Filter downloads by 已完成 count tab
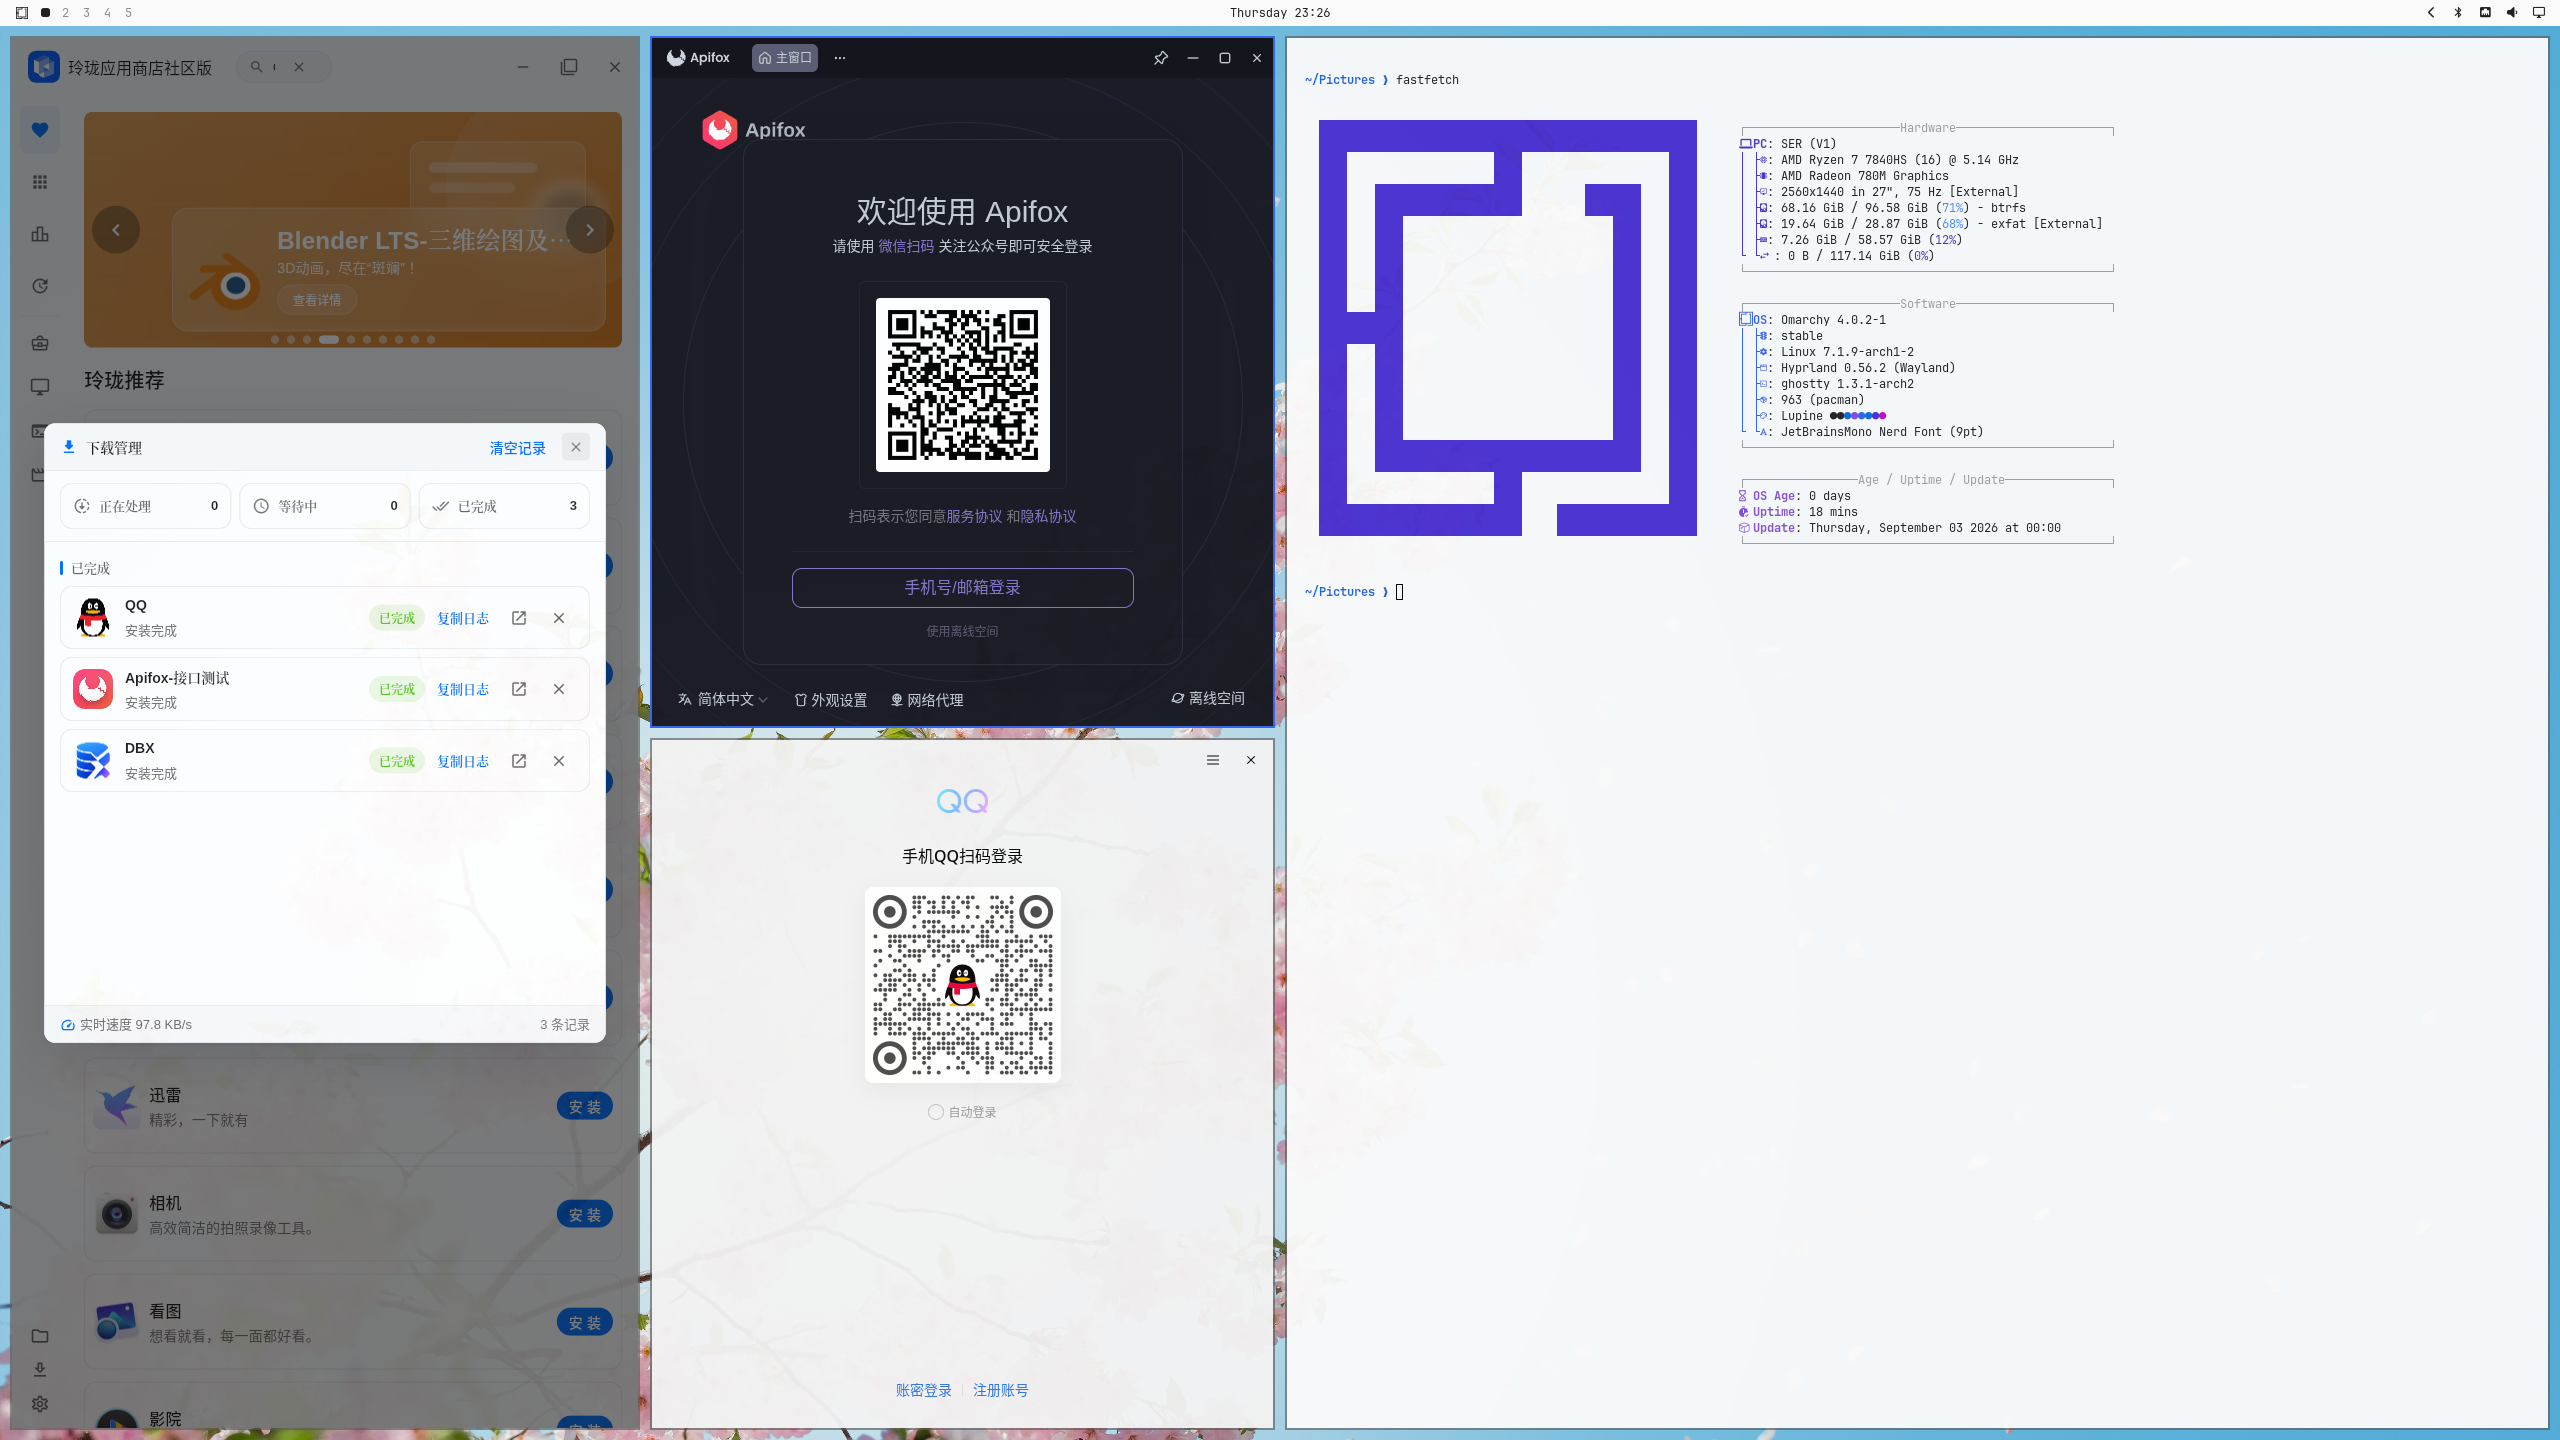Image resolution: width=2560 pixels, height=1440 pixels. [x=504, y=506]
